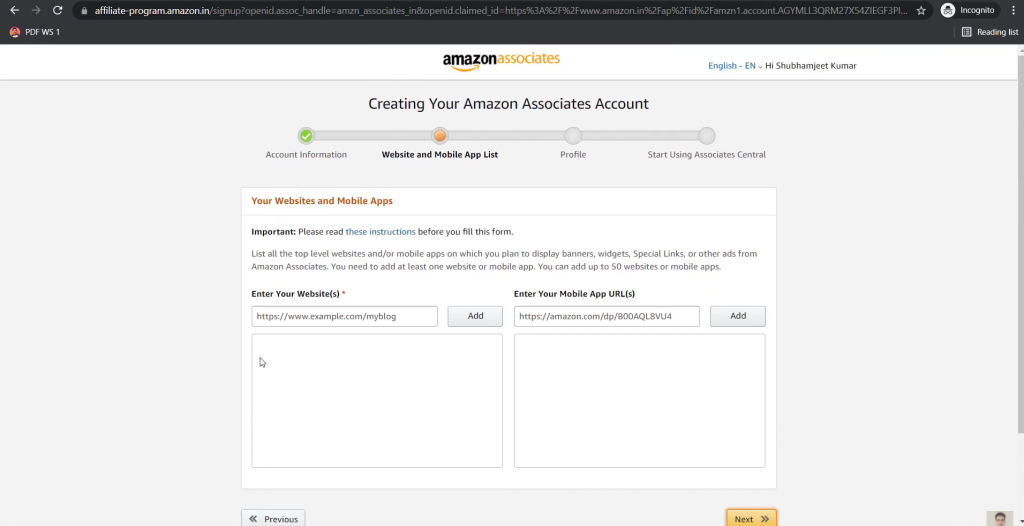Click the padlock site info icon
This screenshot has height=526, width=1024.
coord(84,10)
